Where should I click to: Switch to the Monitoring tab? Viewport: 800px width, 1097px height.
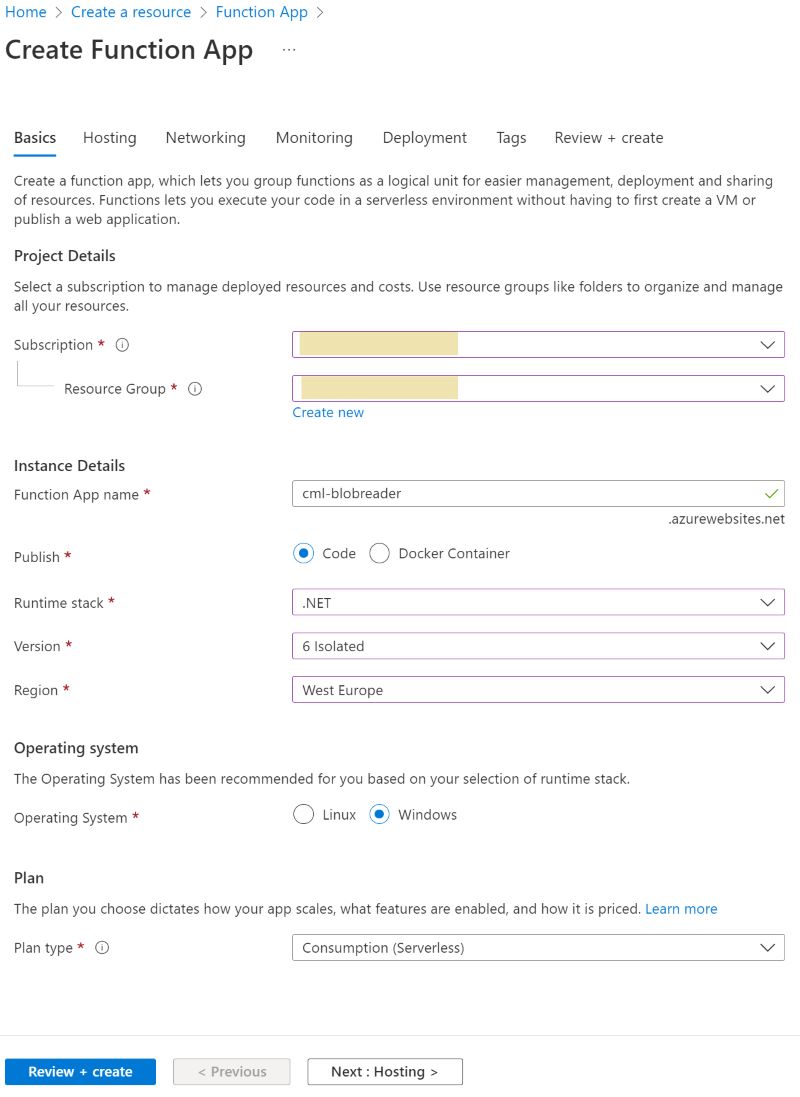[314, 137]
